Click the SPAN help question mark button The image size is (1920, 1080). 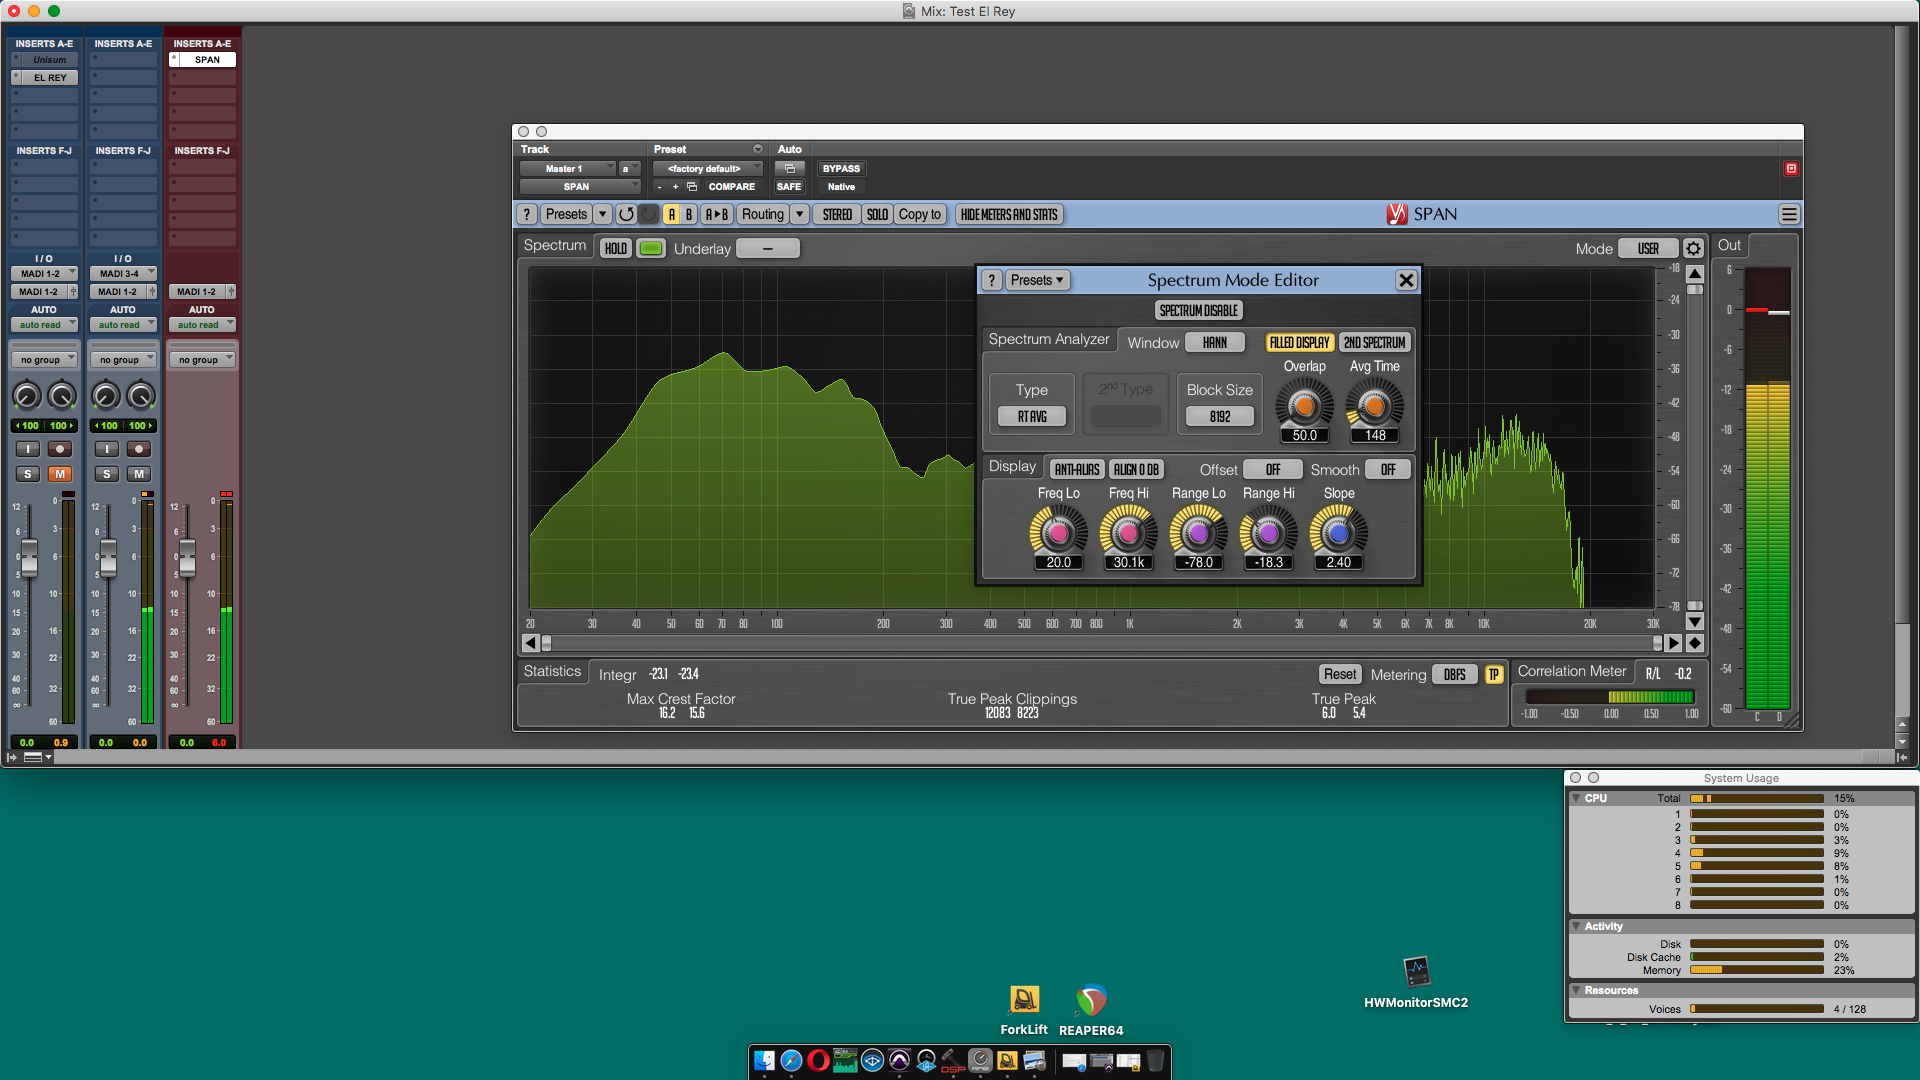click(x=527, y=214)
